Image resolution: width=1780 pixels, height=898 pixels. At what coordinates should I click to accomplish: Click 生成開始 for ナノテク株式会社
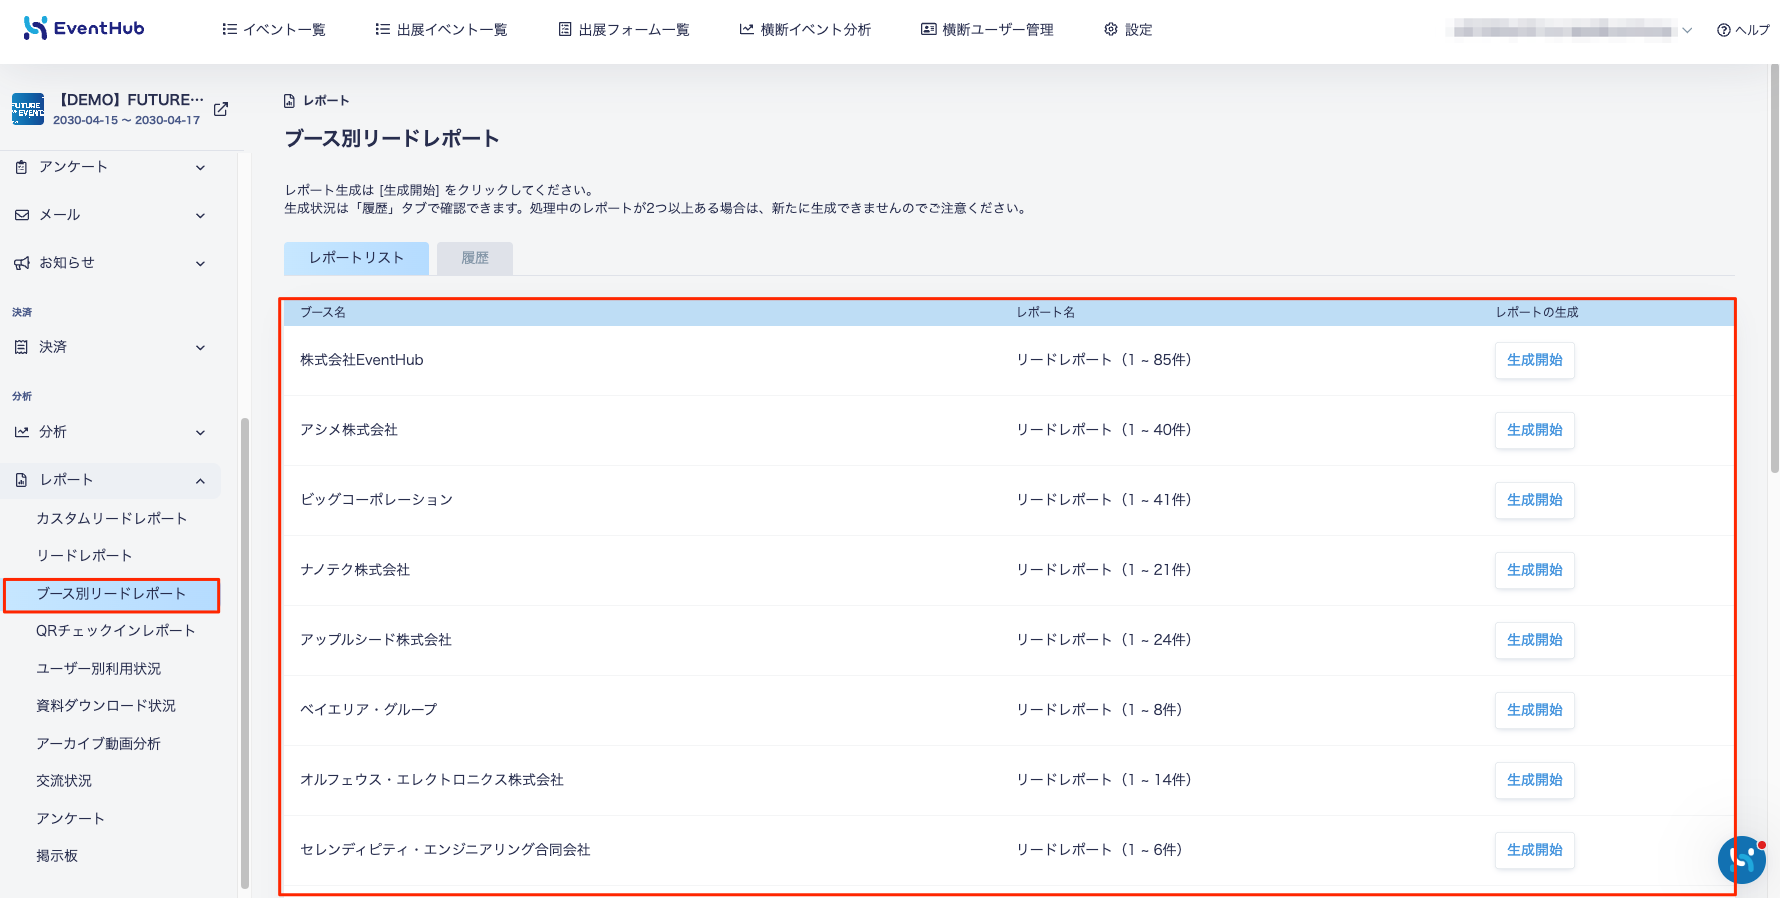(x=1535, y=570)
